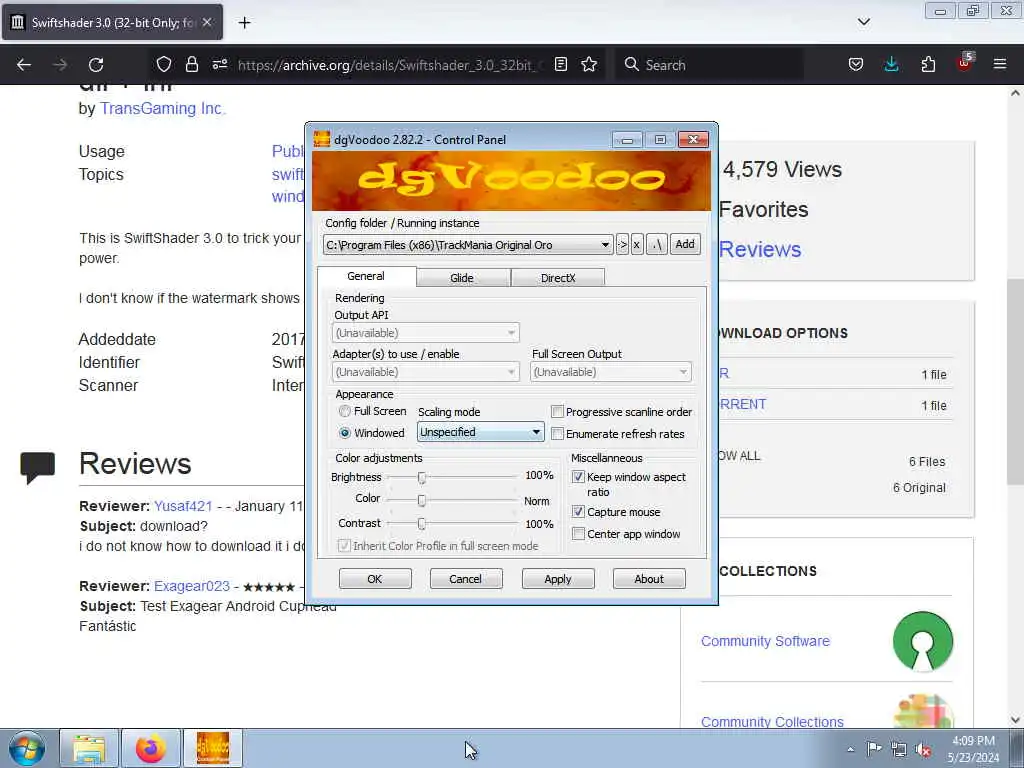Viewport: 1024px width, 768px height.
Task: Open Firefox extensions puzzle icon
Action: [928, 64]
